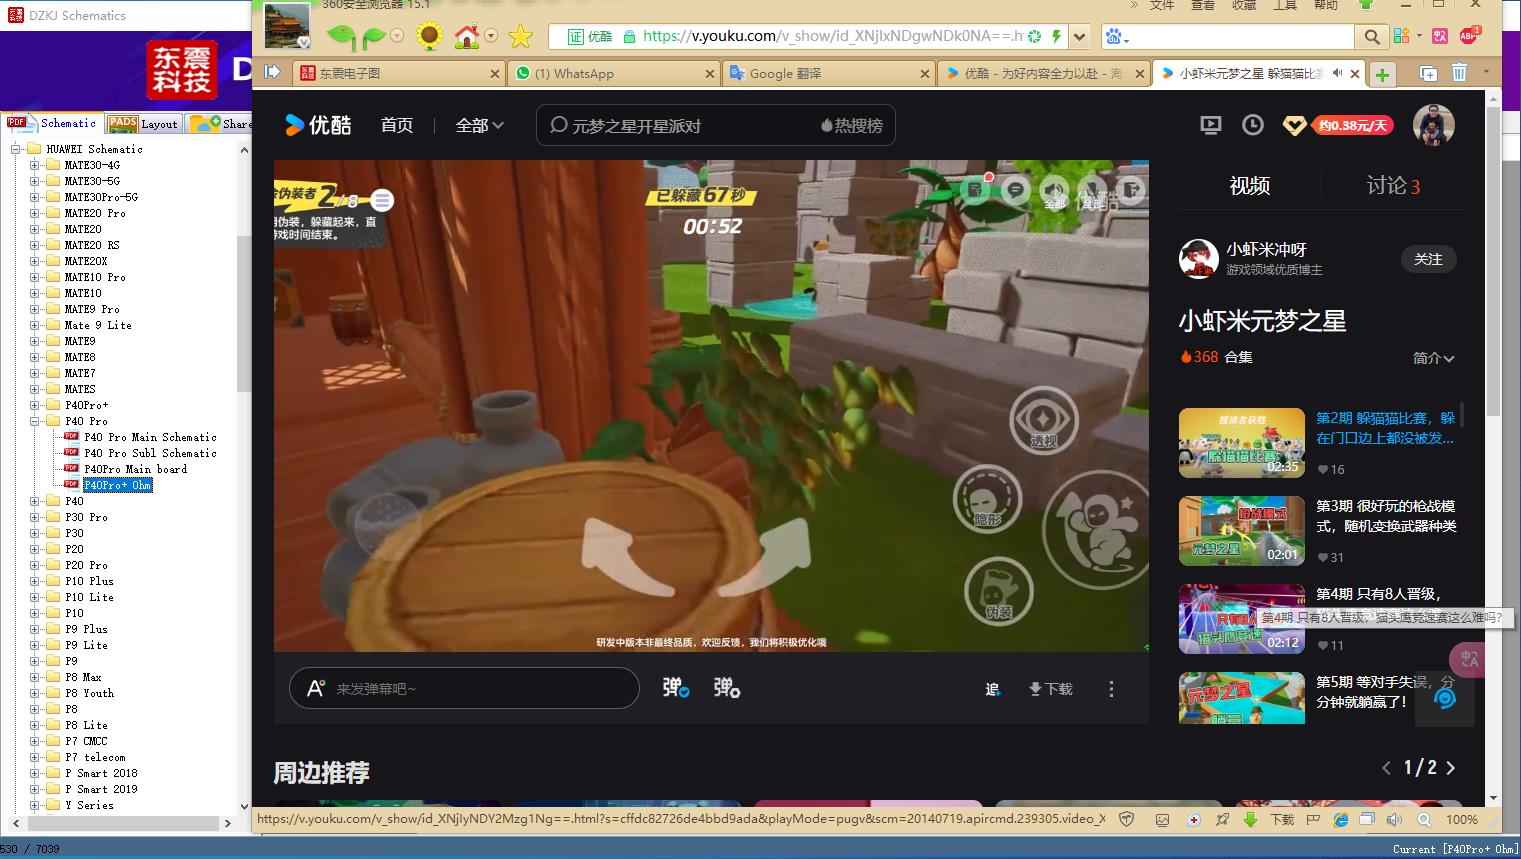The image size is (1521, 859).
Task: Open the 小虾米冲呀 uploader name link
Action: click(x=1266, y=249)
